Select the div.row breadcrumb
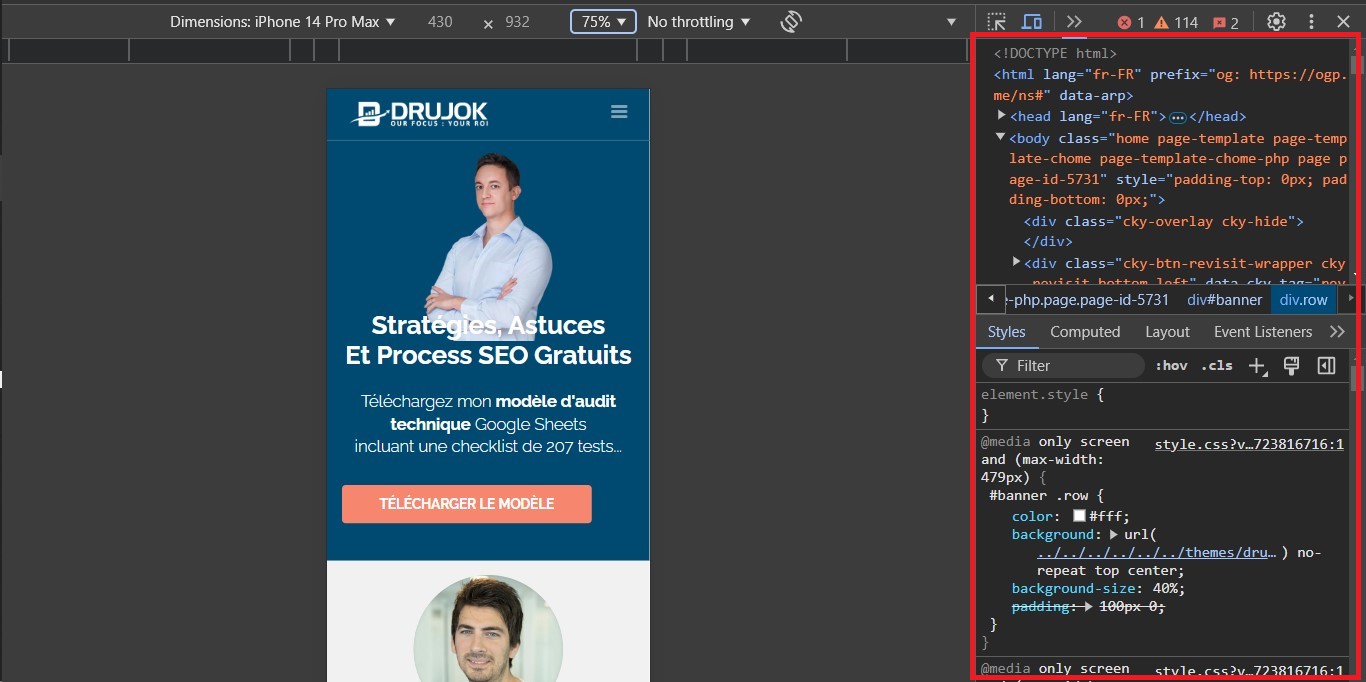 1304,300
